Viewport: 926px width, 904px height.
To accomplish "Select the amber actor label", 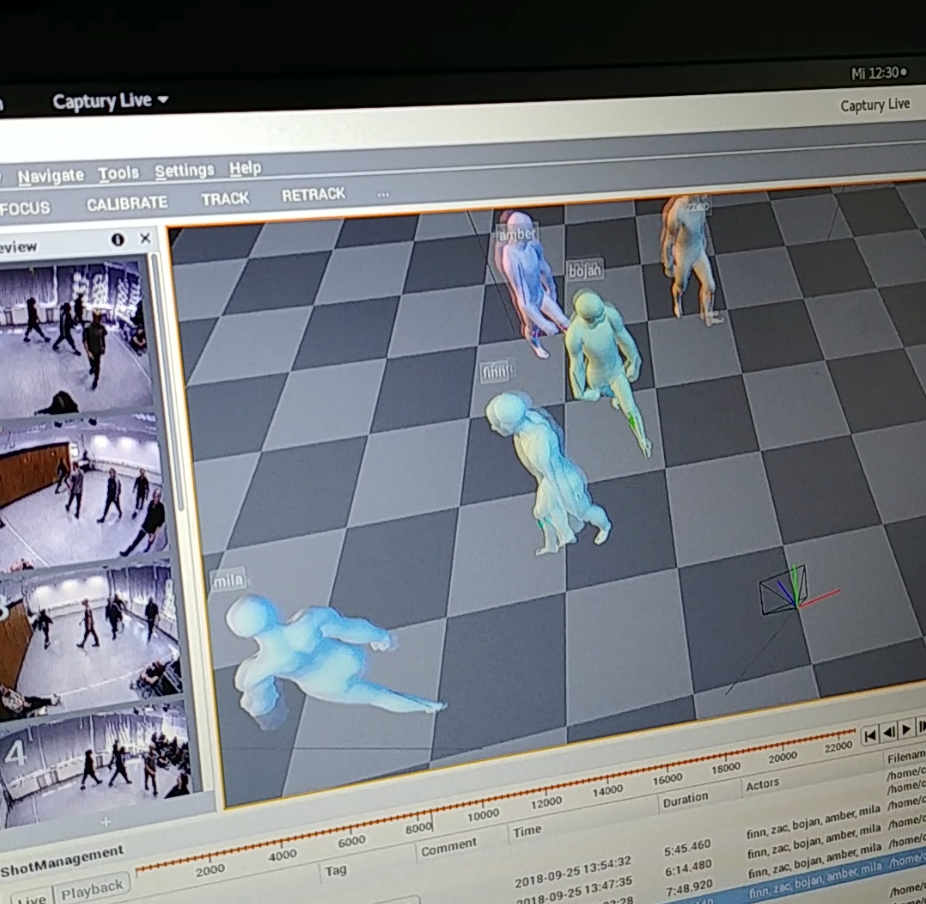I will tap(517, 234).
